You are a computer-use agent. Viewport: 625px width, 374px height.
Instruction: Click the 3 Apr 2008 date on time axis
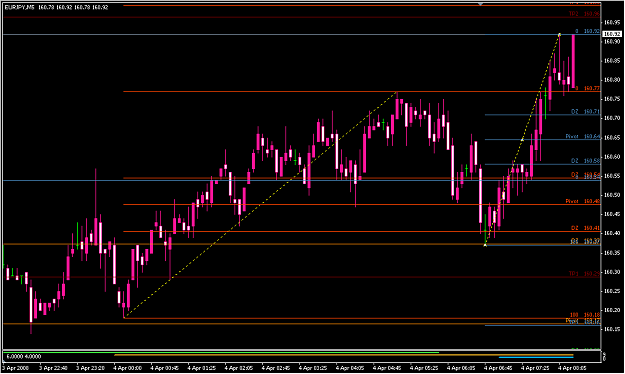pyautogui.click(x=16, y=368)
